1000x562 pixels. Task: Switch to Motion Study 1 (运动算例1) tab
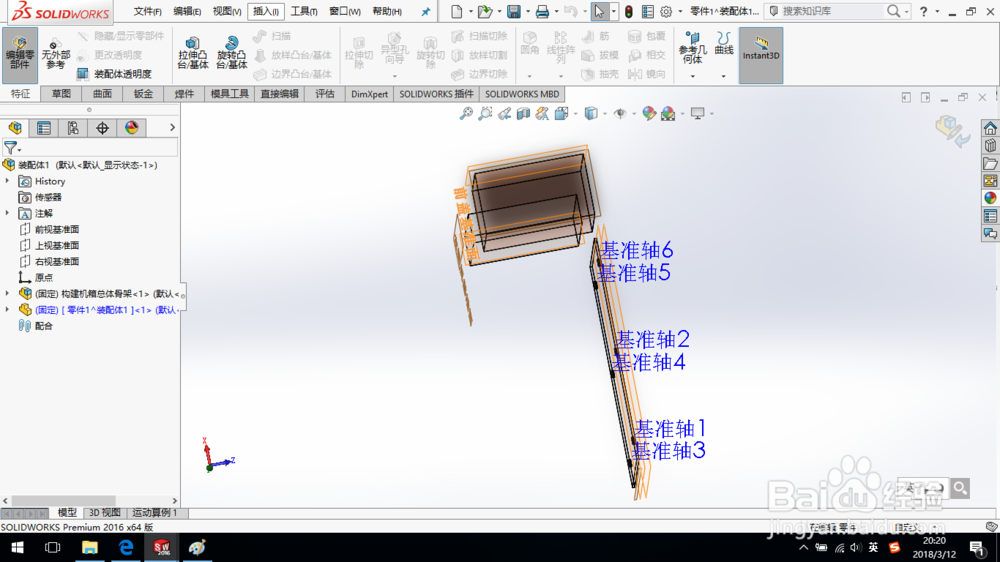pos(155,512)
